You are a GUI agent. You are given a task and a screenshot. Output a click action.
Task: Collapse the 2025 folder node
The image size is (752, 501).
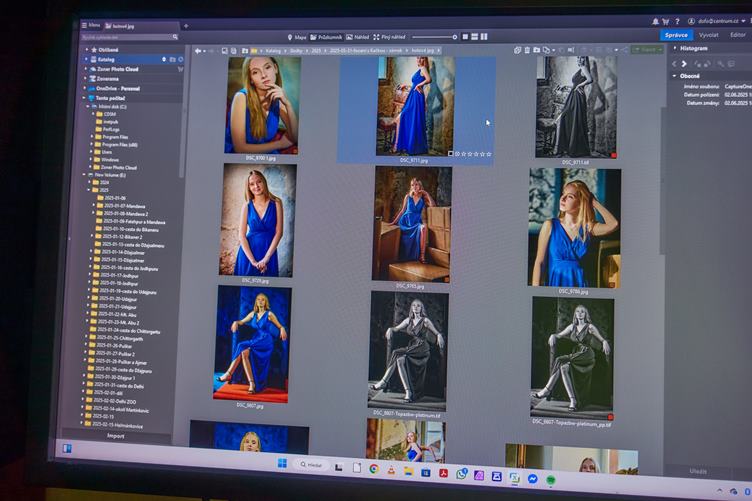tap(89, 190)
